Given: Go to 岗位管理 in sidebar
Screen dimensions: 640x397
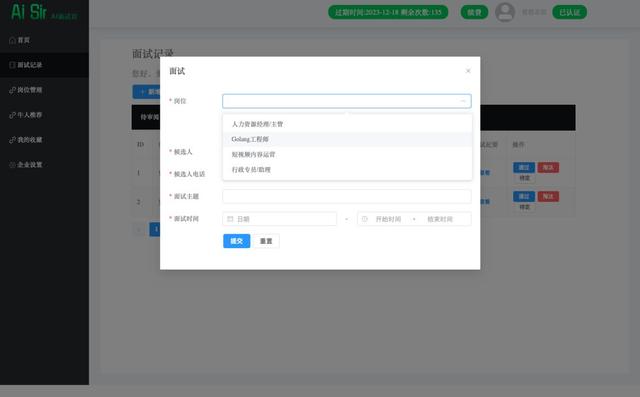Looking at the screenshot, I should (44, 90).
